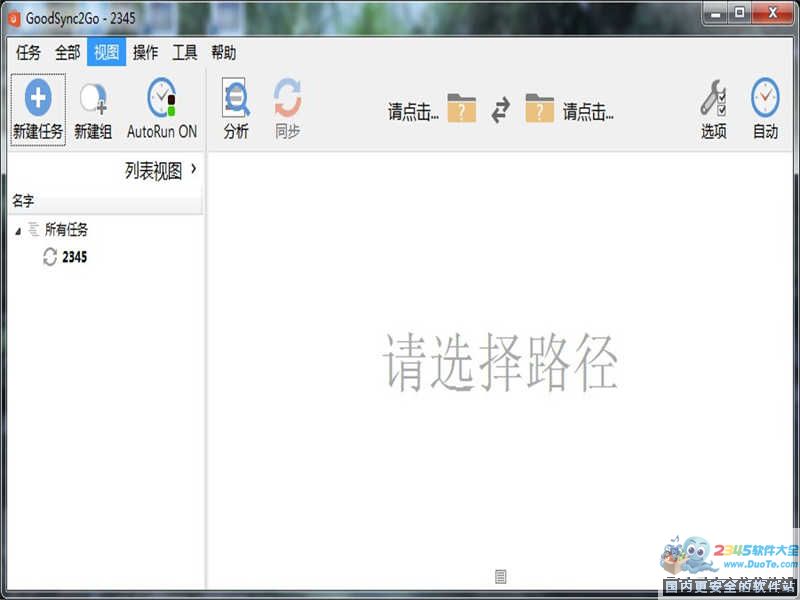Click the small log icon at bottom center
The image size is (800, 600).
pos(501,577)
